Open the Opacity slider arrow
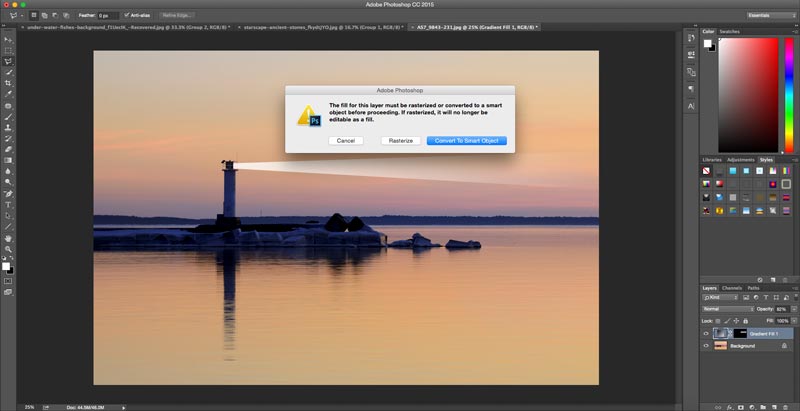Viewport: 800px width, 411px height. pos(794,309)
